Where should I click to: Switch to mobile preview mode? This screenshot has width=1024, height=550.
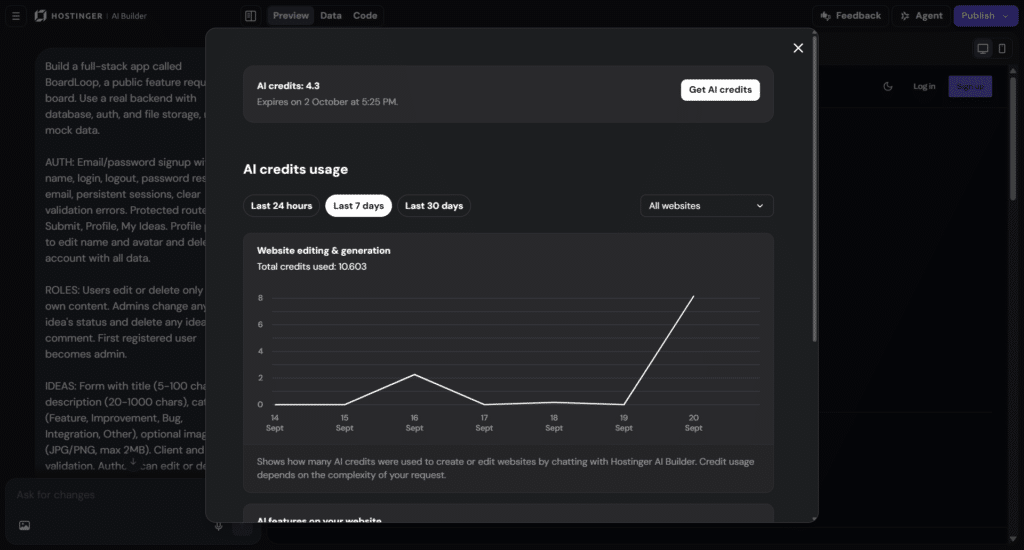coord(1002,48)
